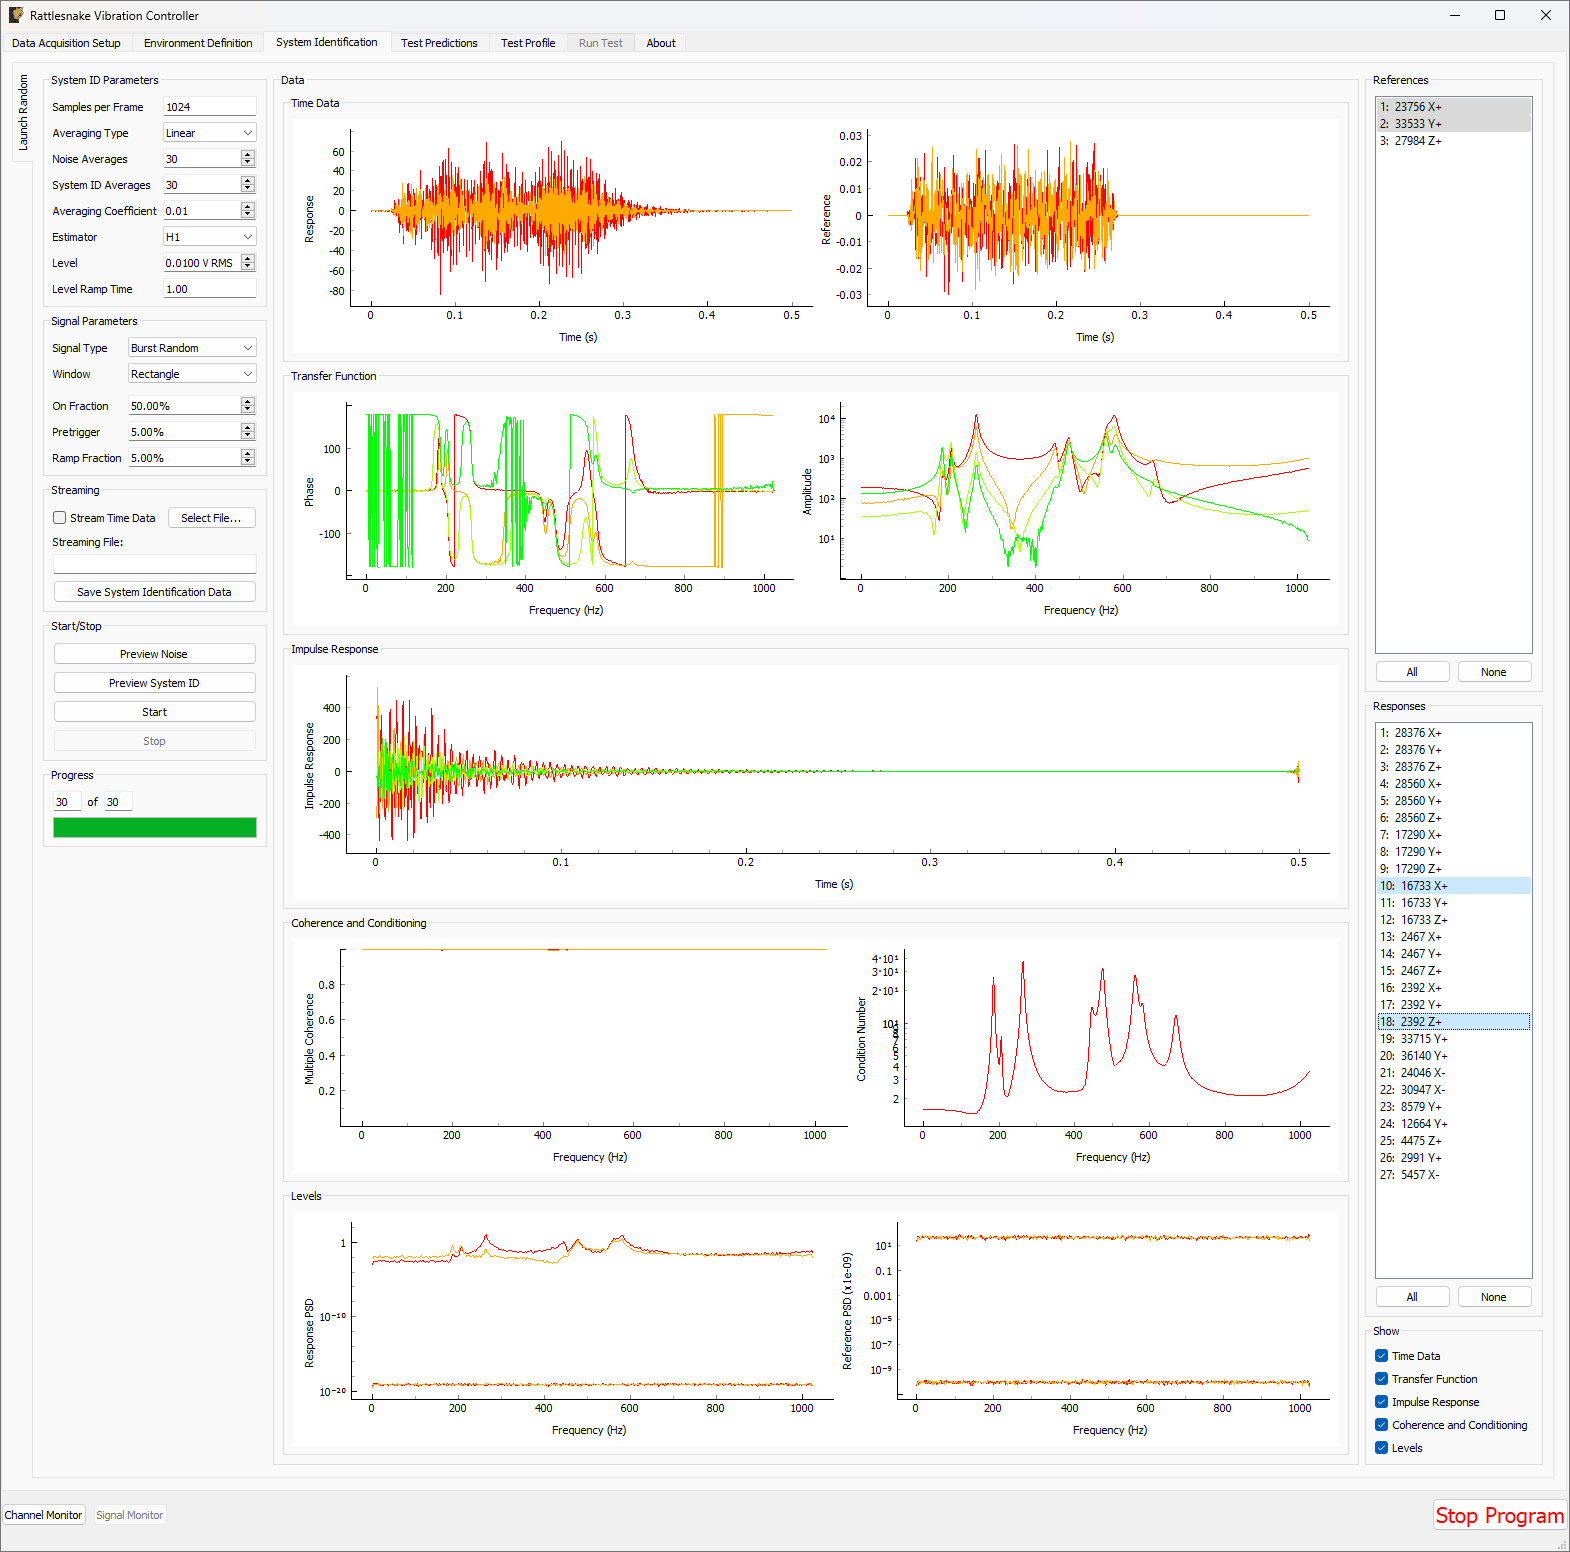Image resolution: width=1570 pixels, height=1552 pixels.
Task: Open the Environment Definition tab
Action: (x=198, y=43)
